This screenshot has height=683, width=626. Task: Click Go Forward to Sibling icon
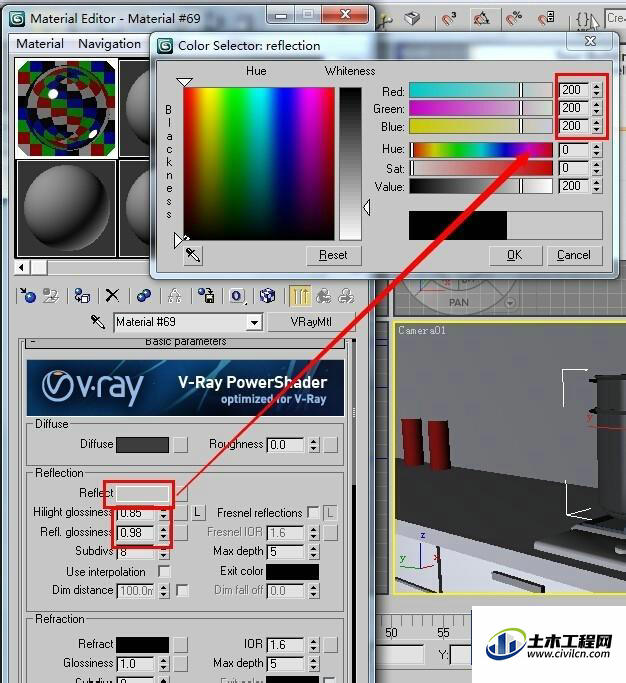346,296
